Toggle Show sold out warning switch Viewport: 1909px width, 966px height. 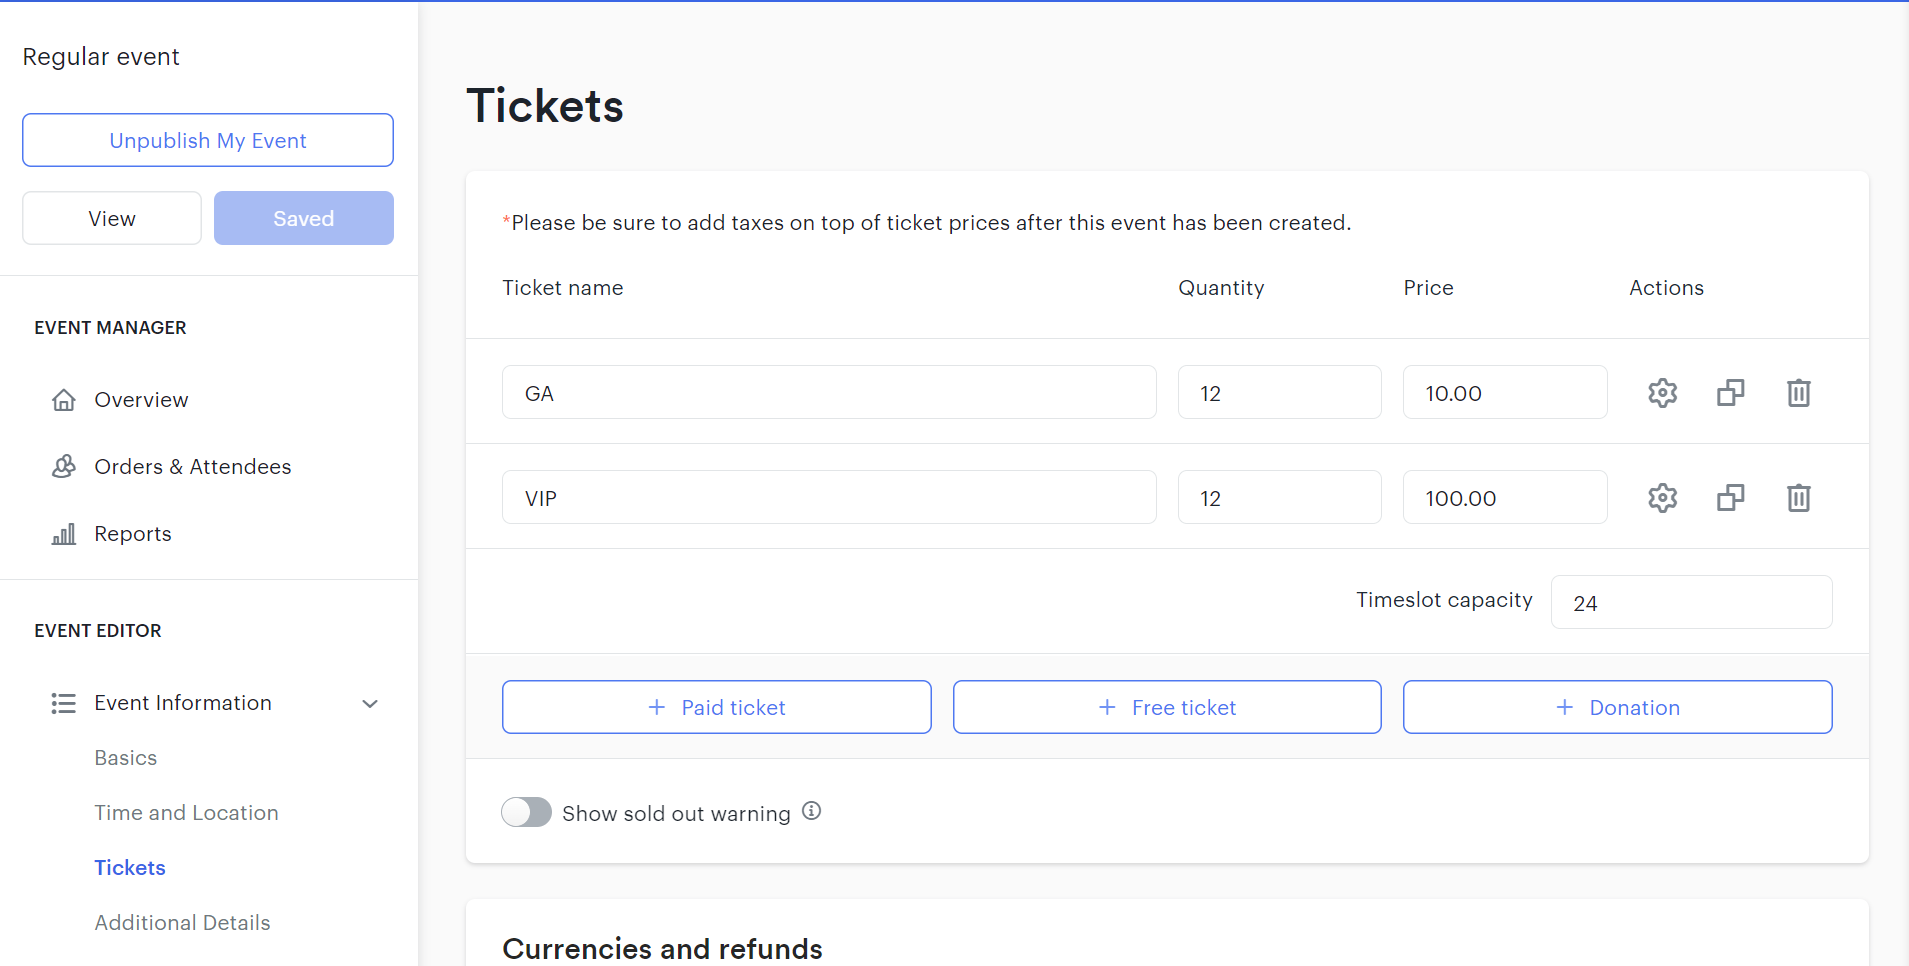[526, 812]
